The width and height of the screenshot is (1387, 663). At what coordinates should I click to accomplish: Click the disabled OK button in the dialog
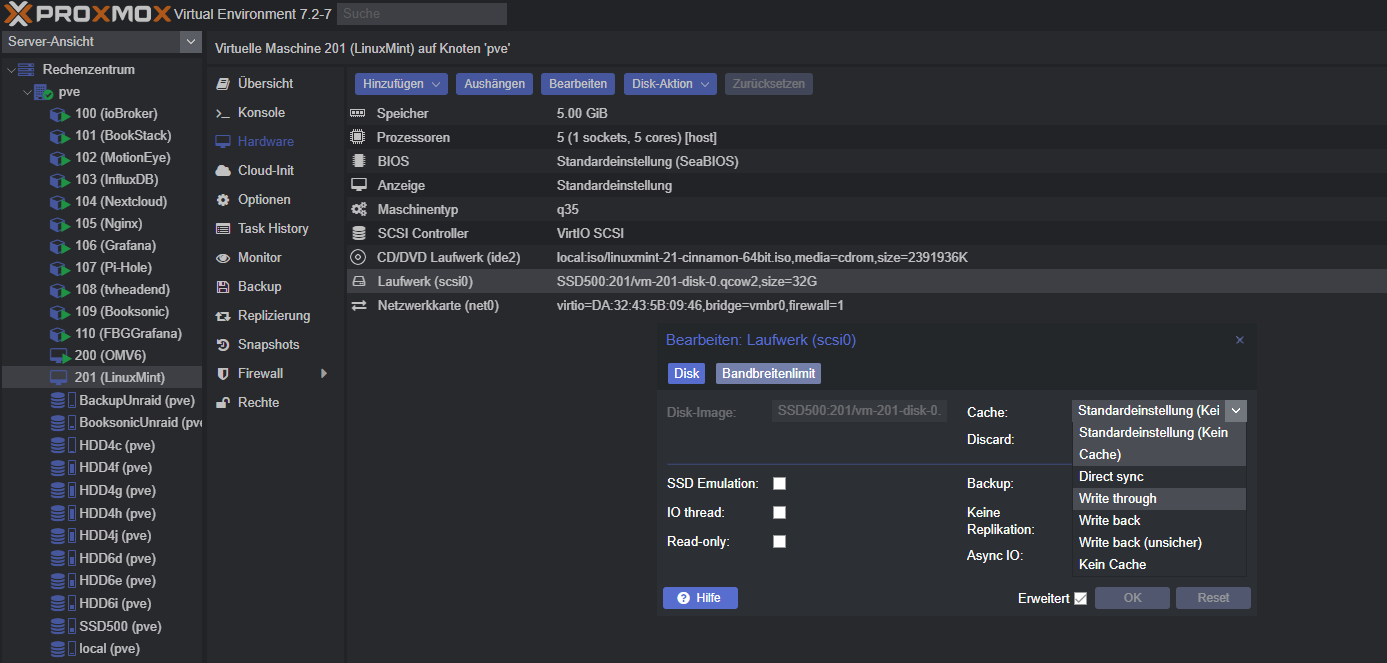tap(1132, 598)
